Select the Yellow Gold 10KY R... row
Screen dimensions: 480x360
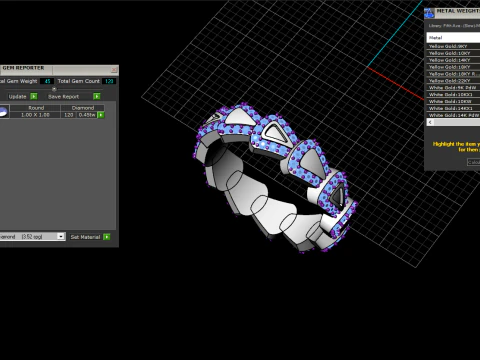point(453,74)
